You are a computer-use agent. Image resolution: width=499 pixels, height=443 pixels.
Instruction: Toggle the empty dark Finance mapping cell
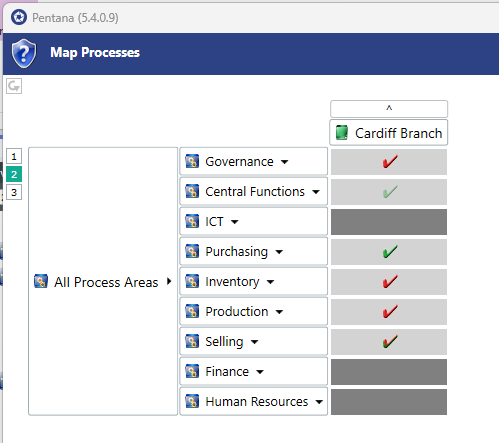tap(389, 372)
